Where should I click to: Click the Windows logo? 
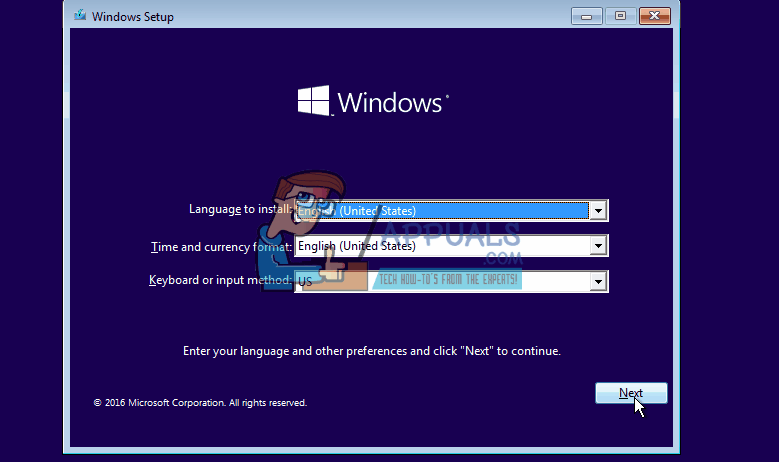373,101
